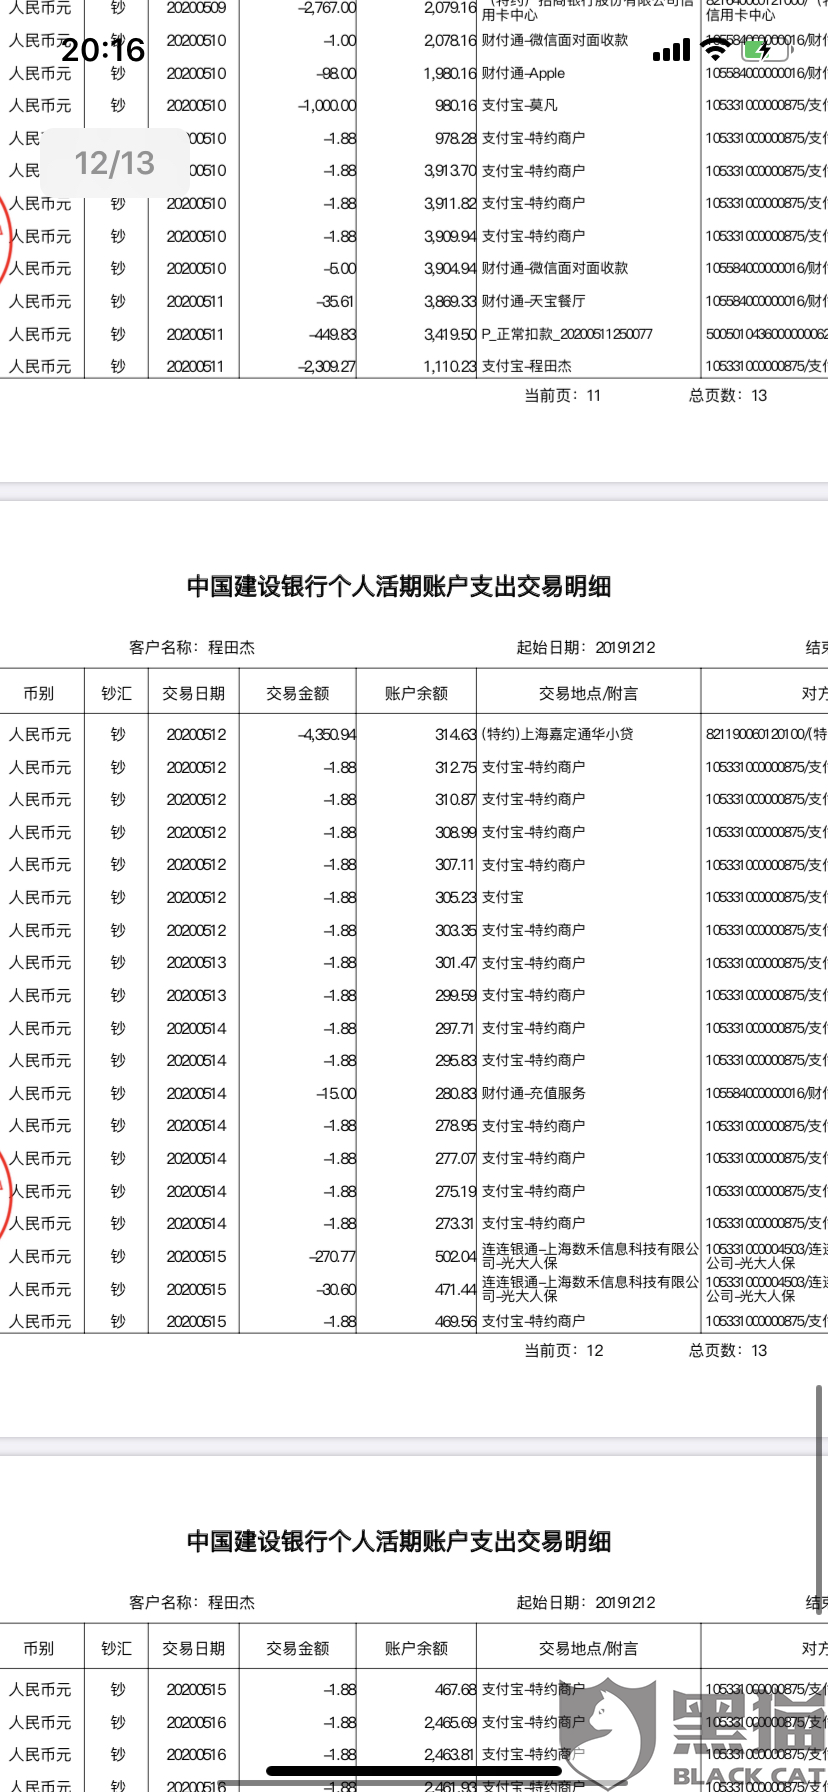Select the balance value 273.31
This screenshot has height=1792, width=828.
(456, 1224)
